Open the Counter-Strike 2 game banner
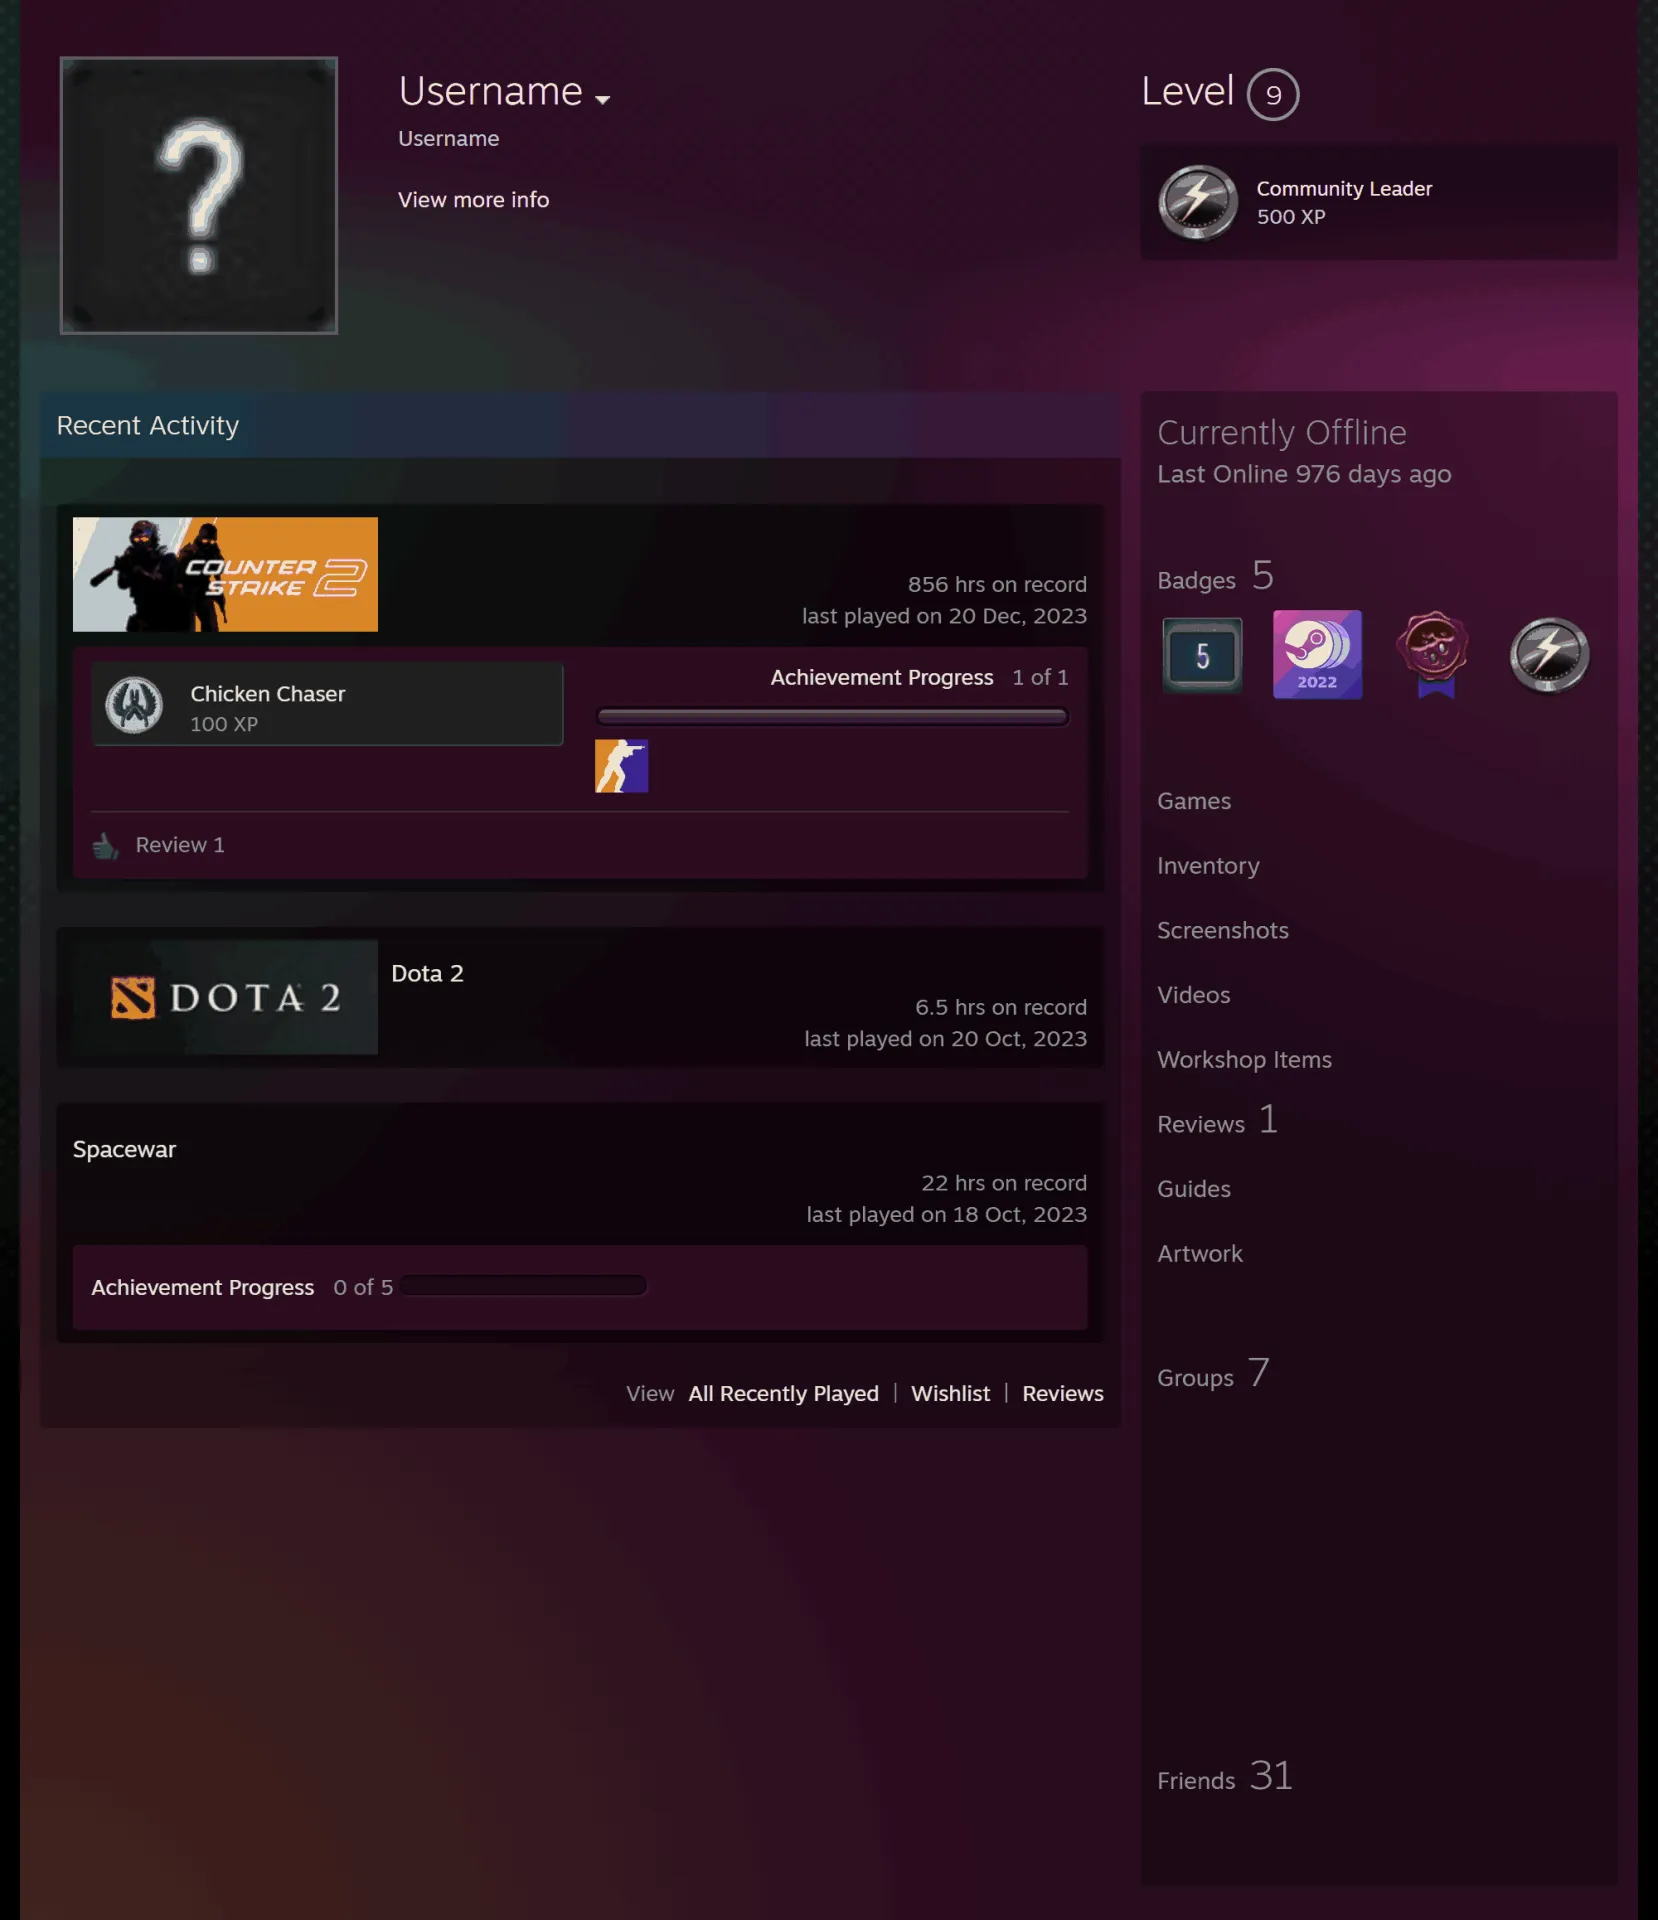The height and width of the screenshot is (1920, 1658). click(225, 574)
